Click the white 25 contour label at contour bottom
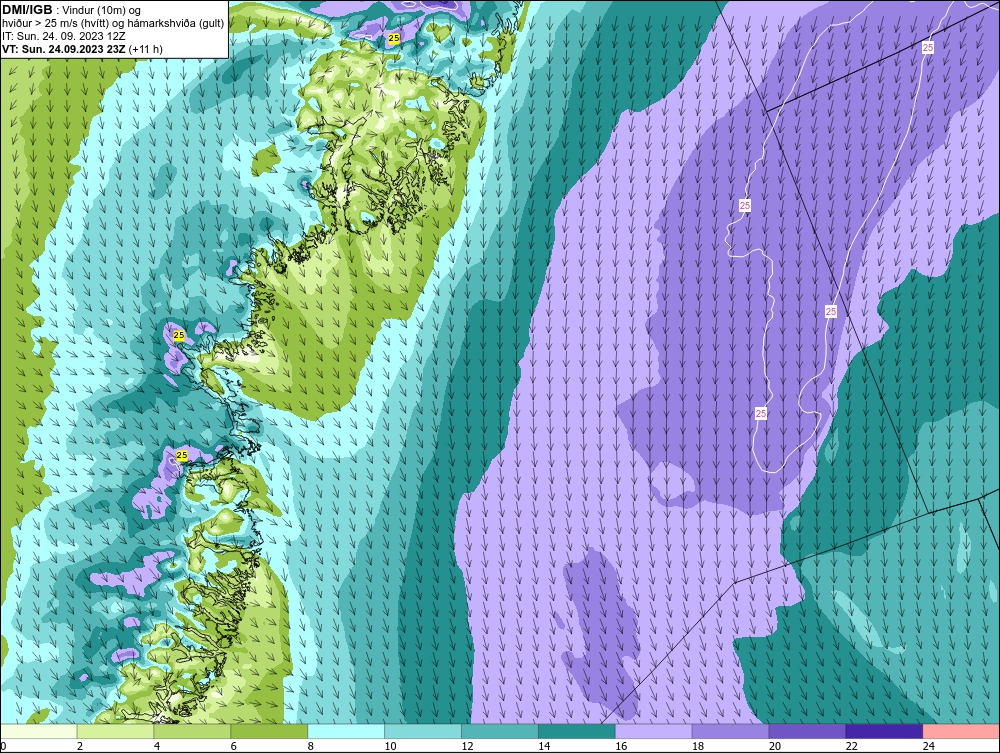The width and height of the screenshot is (1000, 753). coord(761,413)
